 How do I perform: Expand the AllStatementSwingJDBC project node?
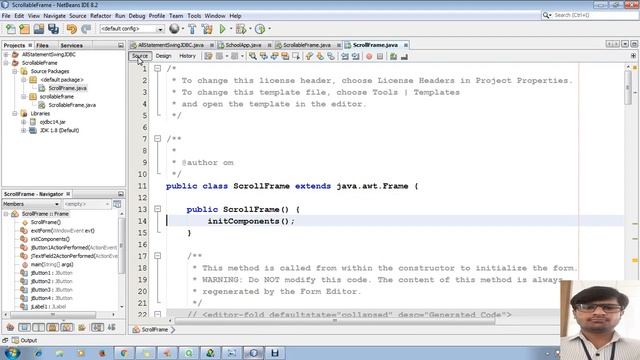click(x=6, y=54)
